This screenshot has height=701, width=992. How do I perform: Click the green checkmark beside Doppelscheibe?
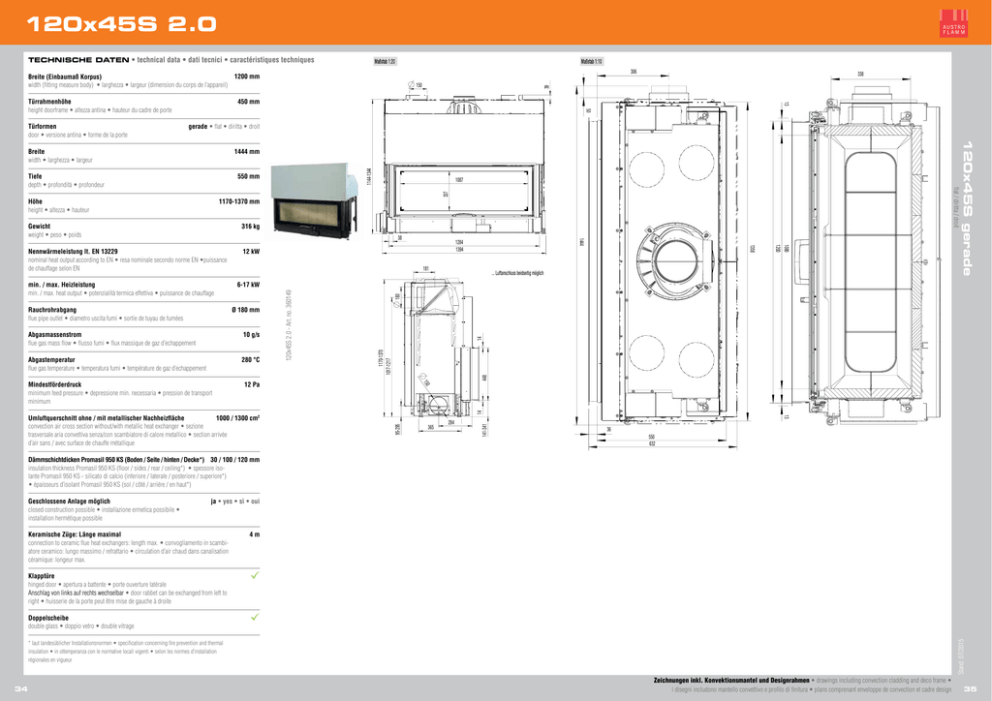tap(255, 618)
